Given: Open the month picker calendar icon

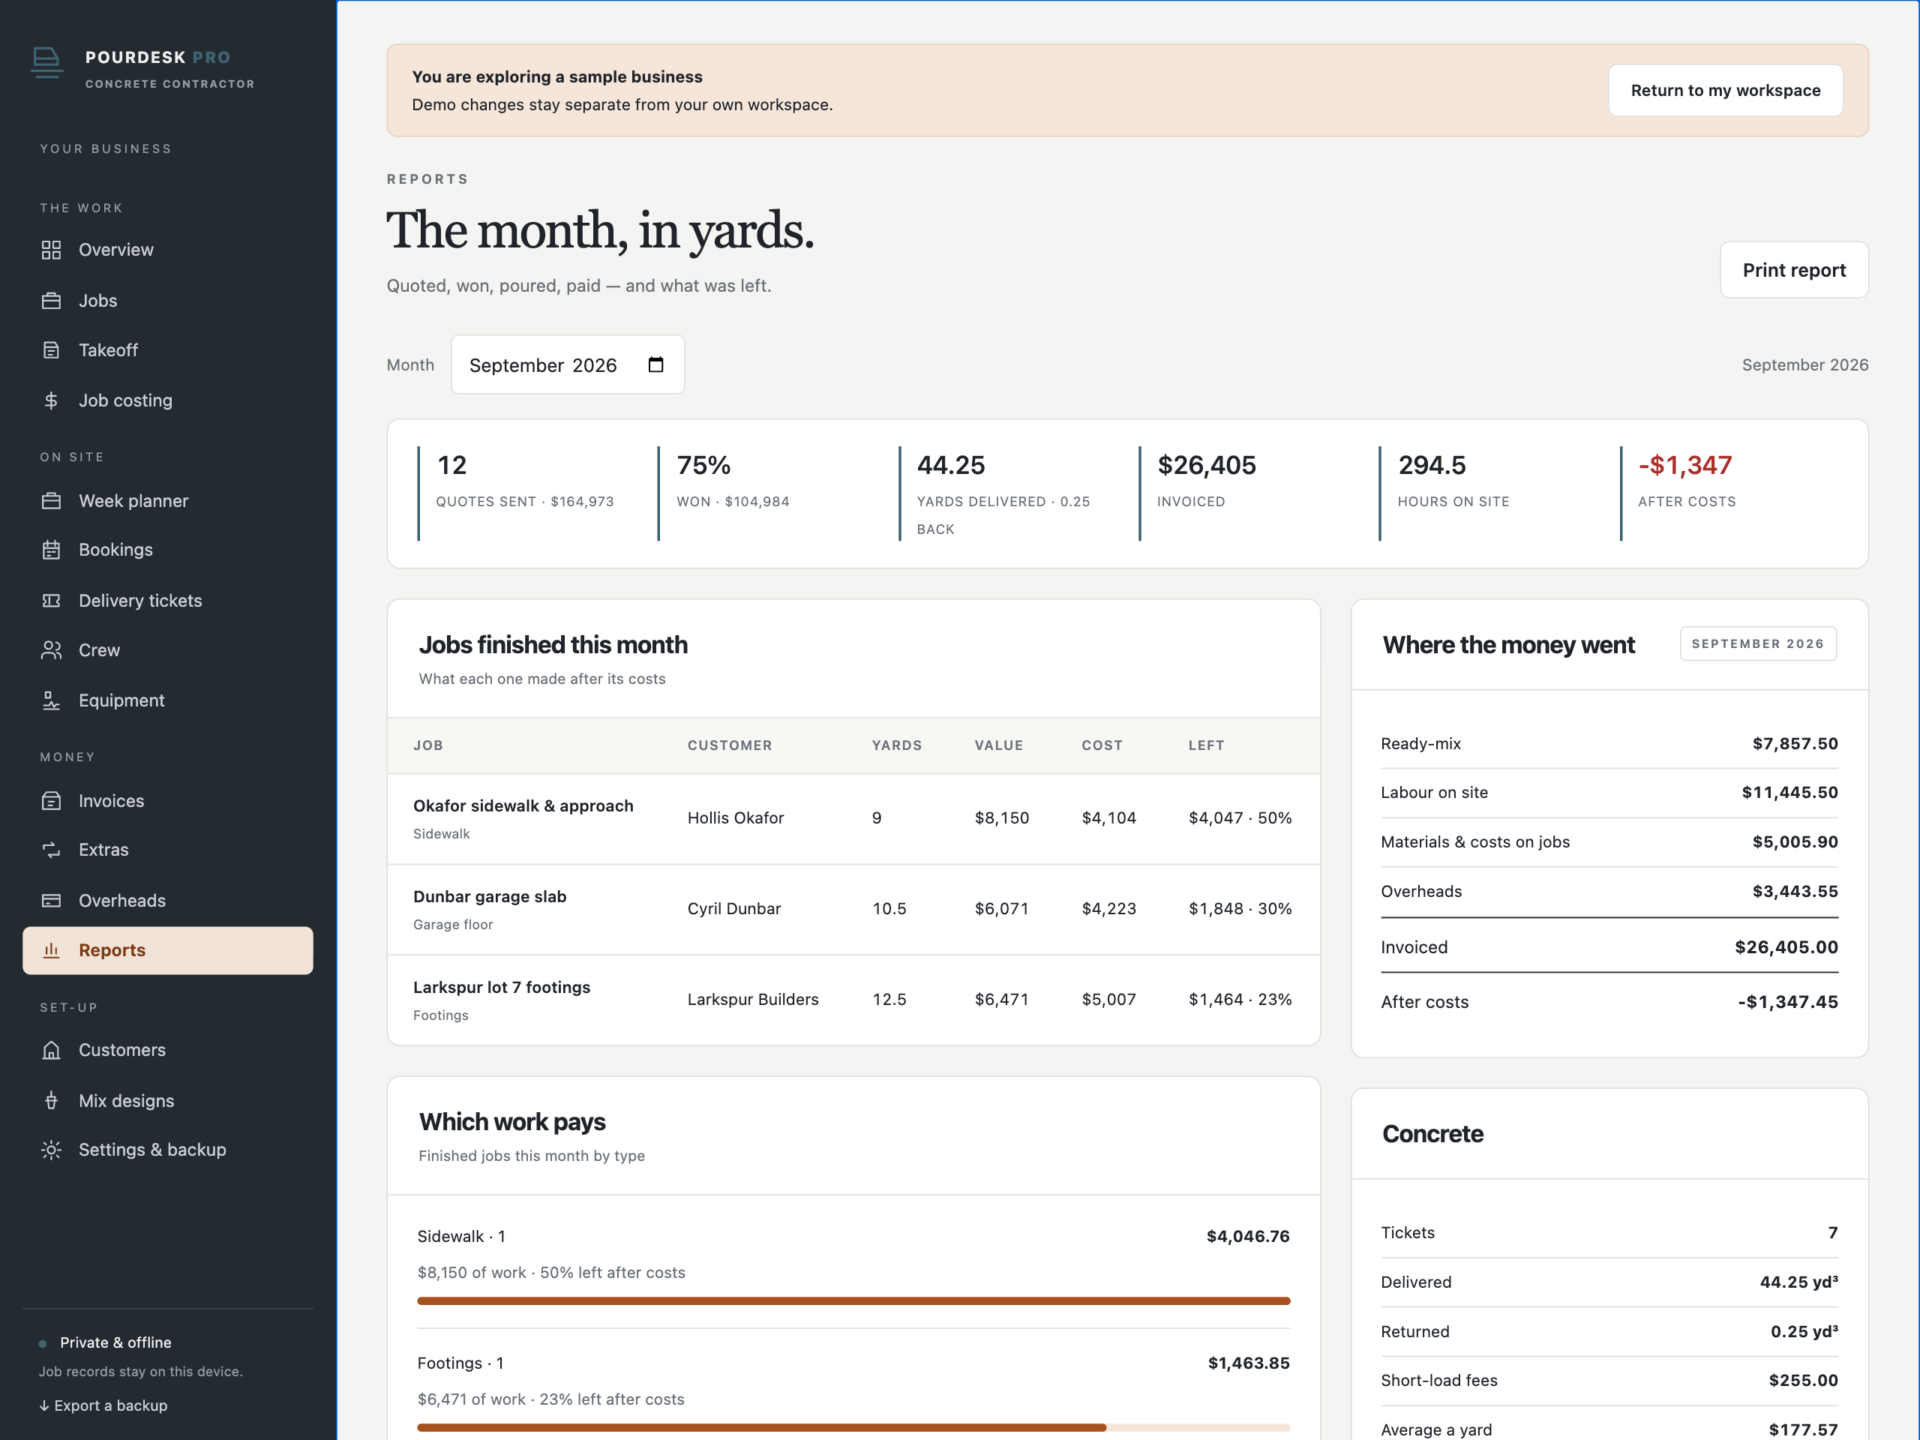Looking at the screenshot, I should 656,365.
